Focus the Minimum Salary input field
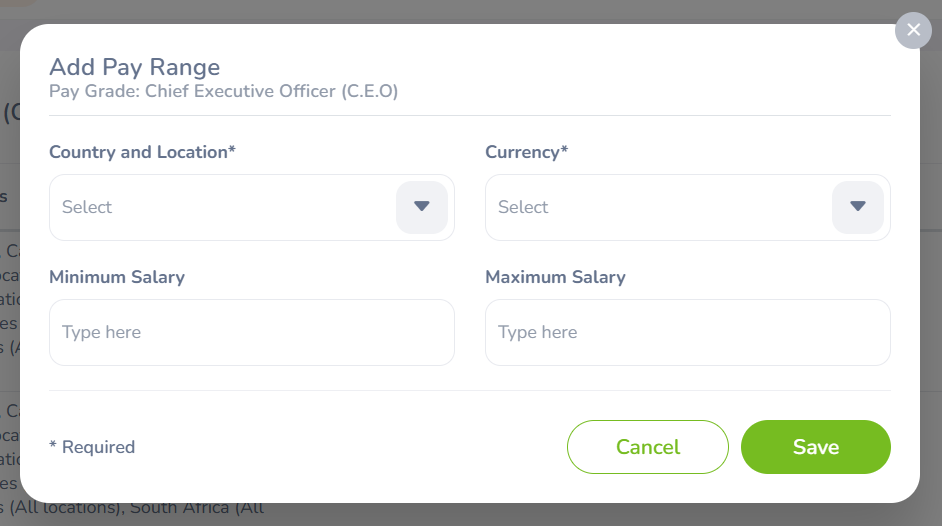This screenshot has height=526, width=942. click(x=251, y=332)
